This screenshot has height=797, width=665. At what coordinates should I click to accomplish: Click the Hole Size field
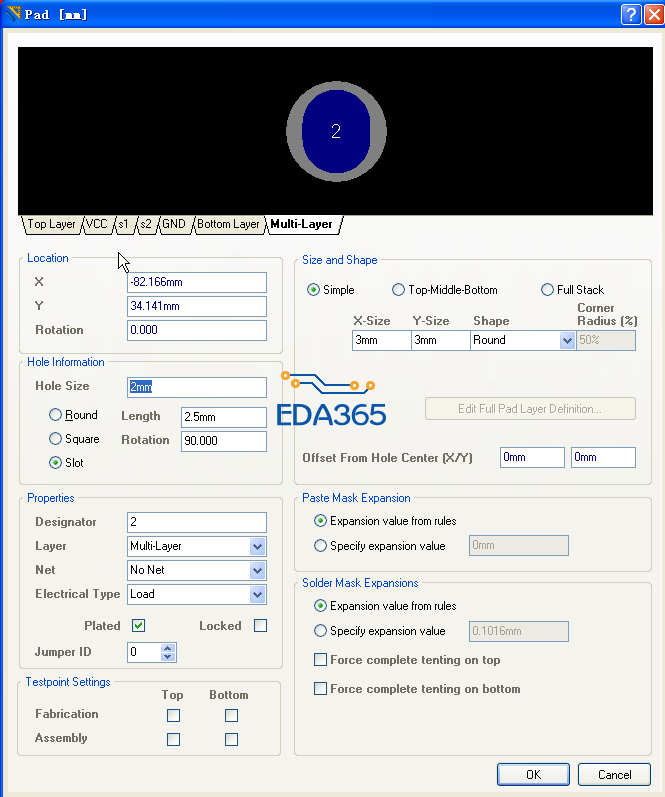coord(197,387)
